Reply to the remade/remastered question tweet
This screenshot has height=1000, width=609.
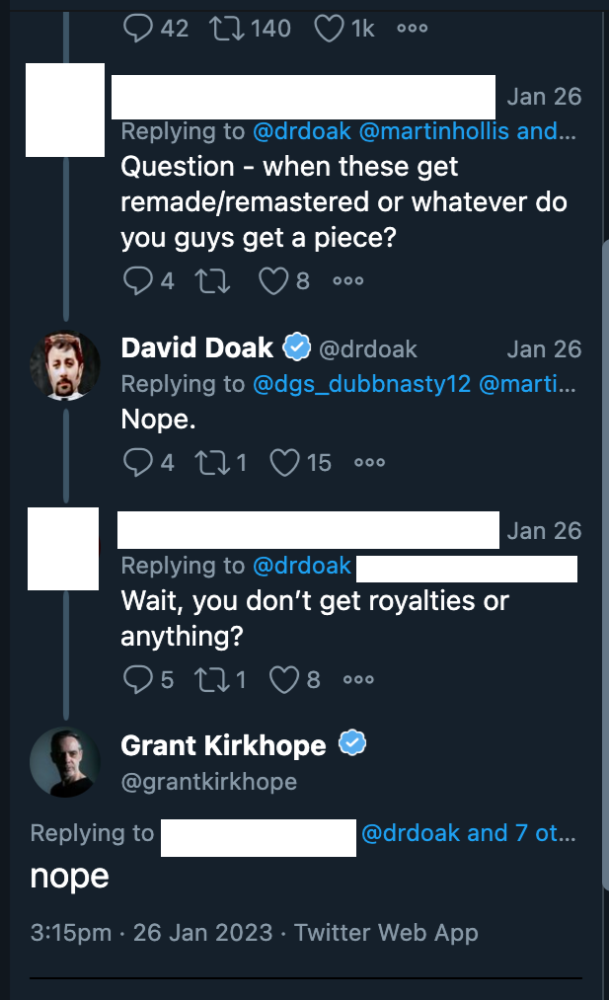(136, 281)
